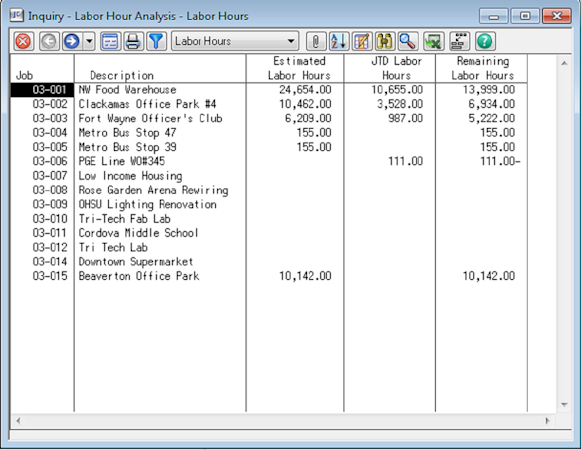Click the A-Z sort icon
The height and width of the screenshot is (450, 581).
point(339,41)
